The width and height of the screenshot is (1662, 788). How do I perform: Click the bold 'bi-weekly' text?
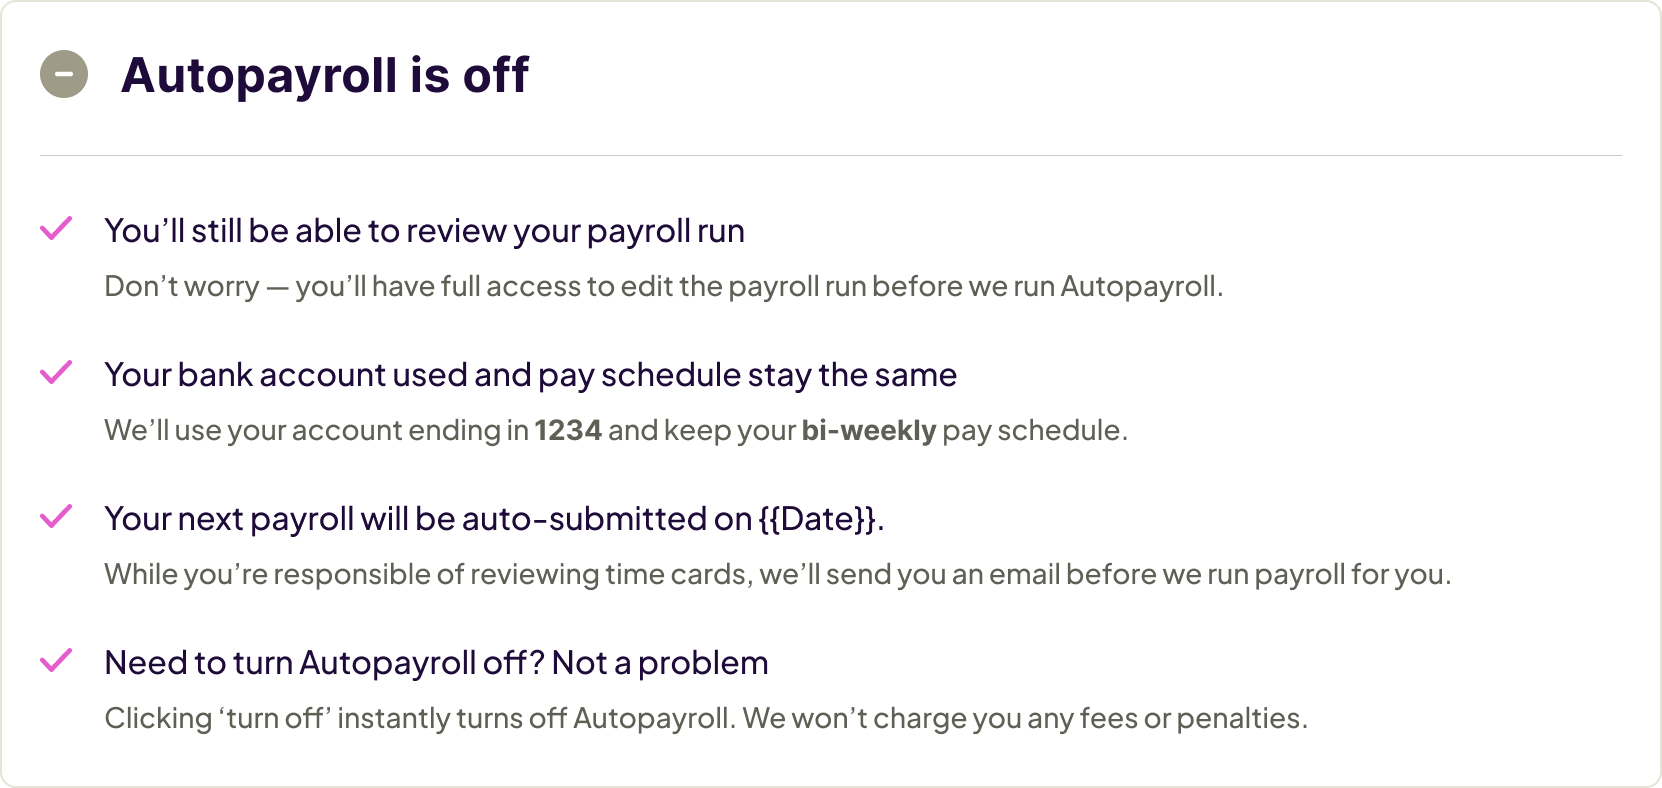[x=868, y=431]
